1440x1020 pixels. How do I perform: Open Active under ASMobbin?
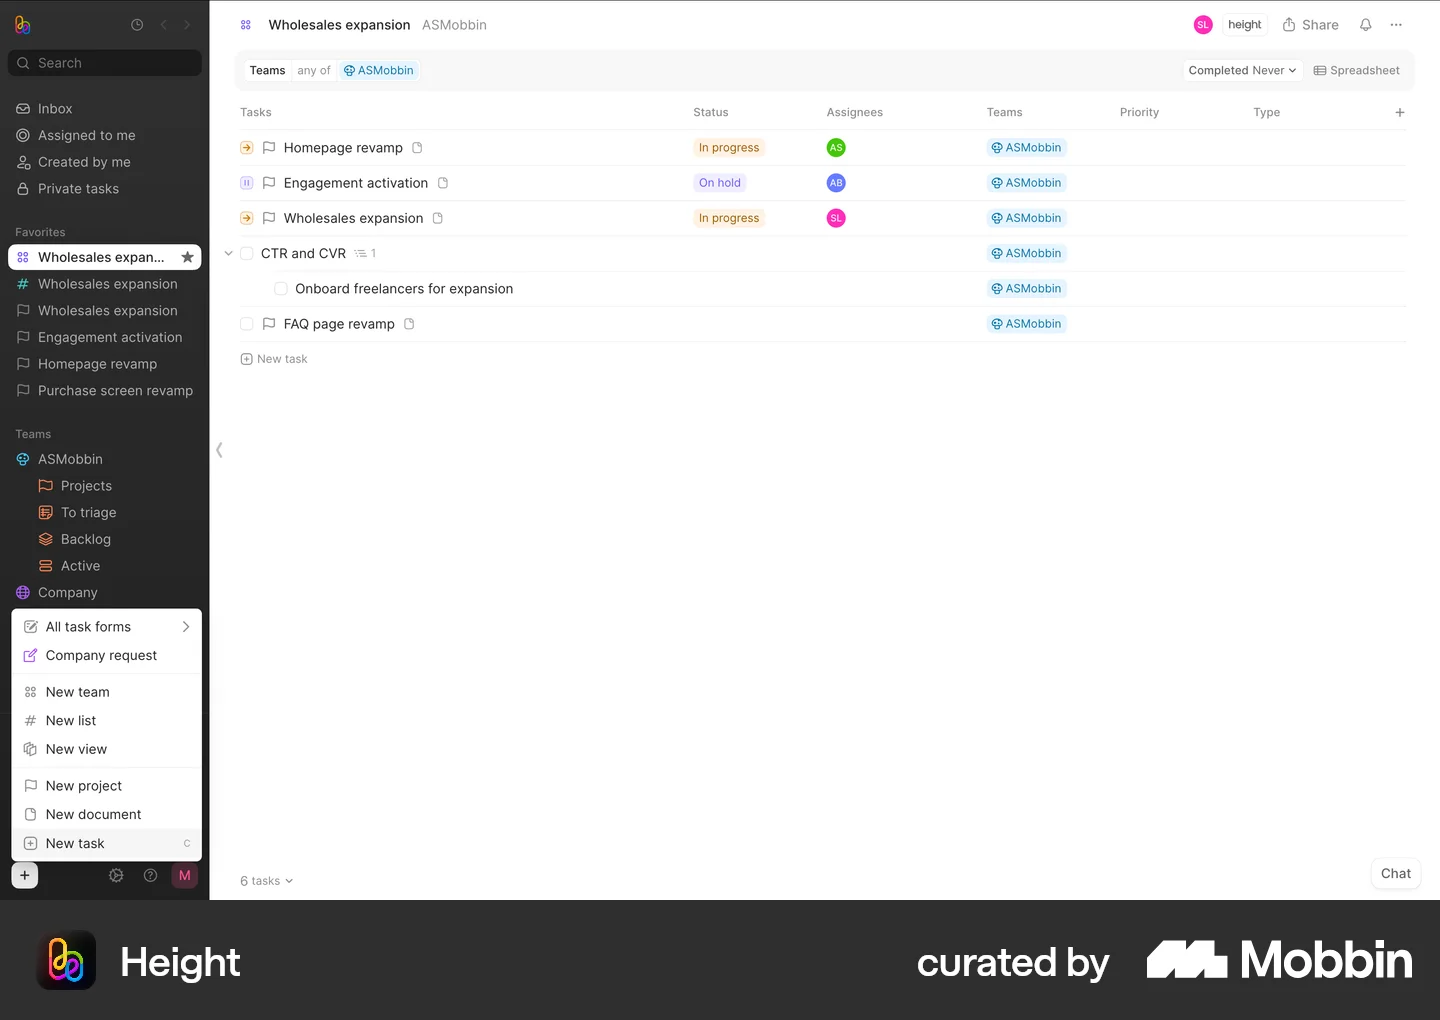(x=105, y=566)
